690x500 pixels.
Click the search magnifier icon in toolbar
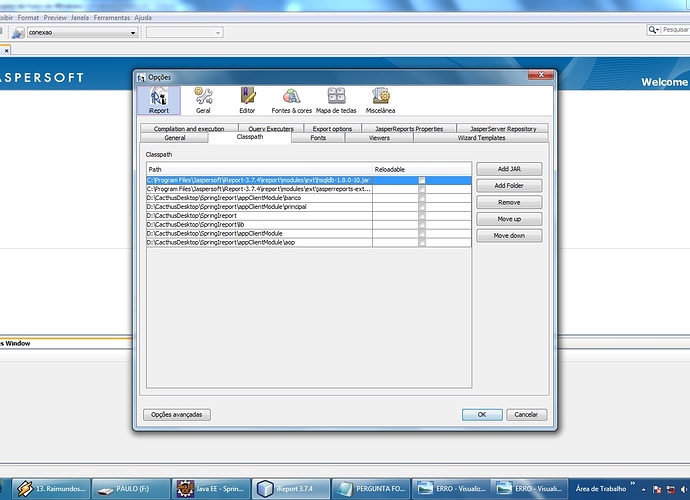[x=653, y=29]
